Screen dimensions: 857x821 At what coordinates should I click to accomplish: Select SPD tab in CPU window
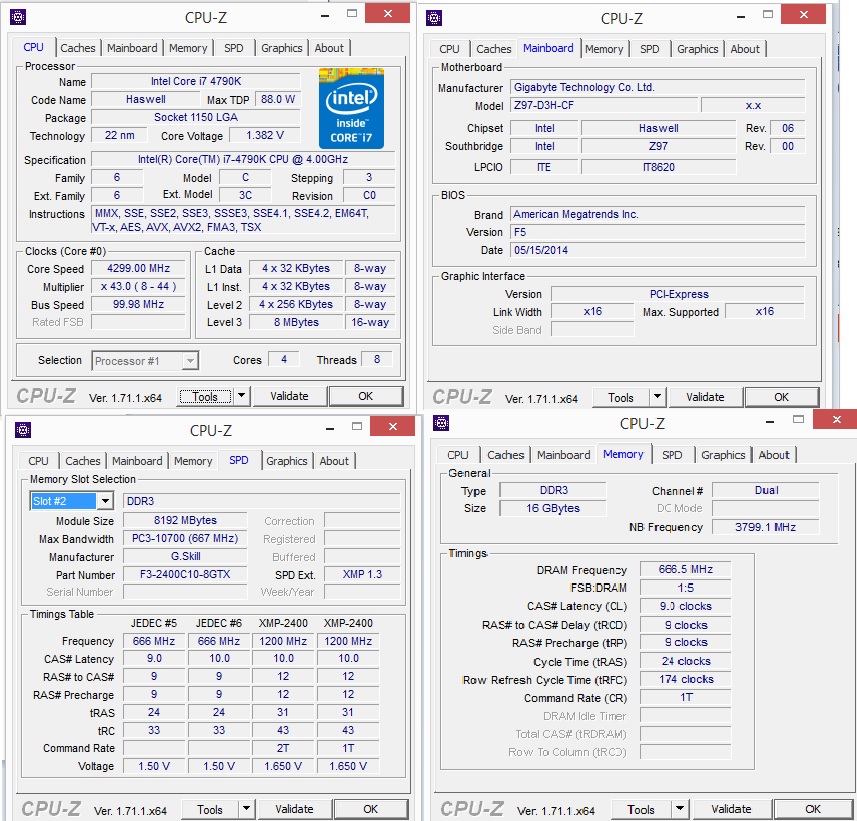(x=233, y=48)
